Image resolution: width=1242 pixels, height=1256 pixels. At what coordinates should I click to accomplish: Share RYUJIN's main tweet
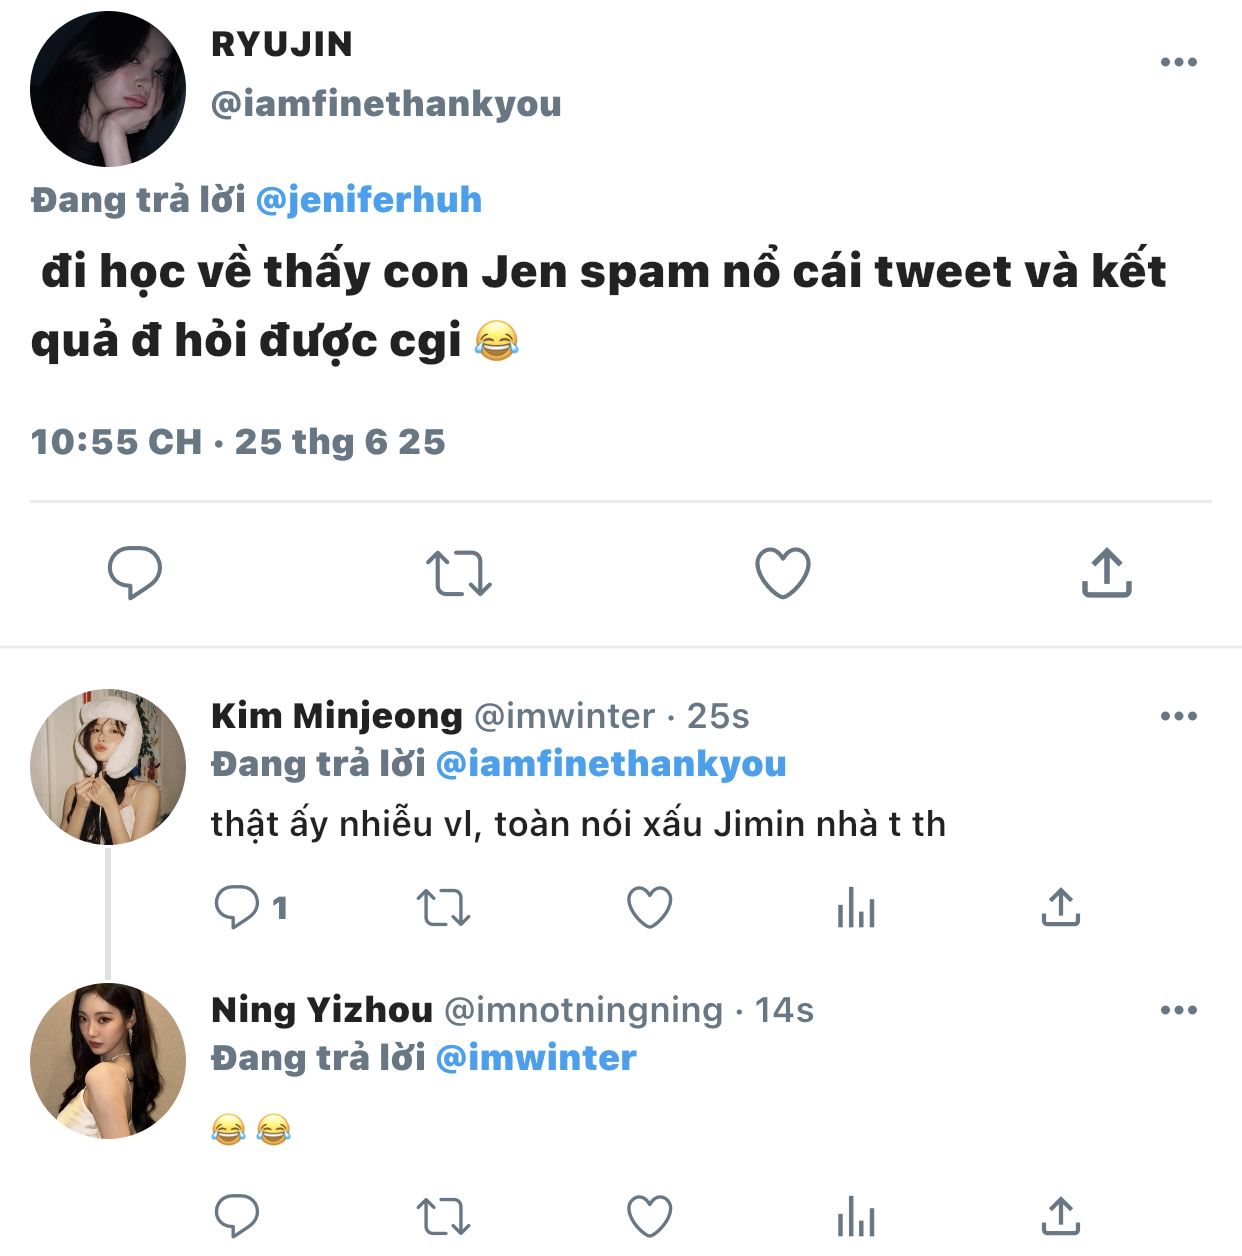coord(1106,572)
